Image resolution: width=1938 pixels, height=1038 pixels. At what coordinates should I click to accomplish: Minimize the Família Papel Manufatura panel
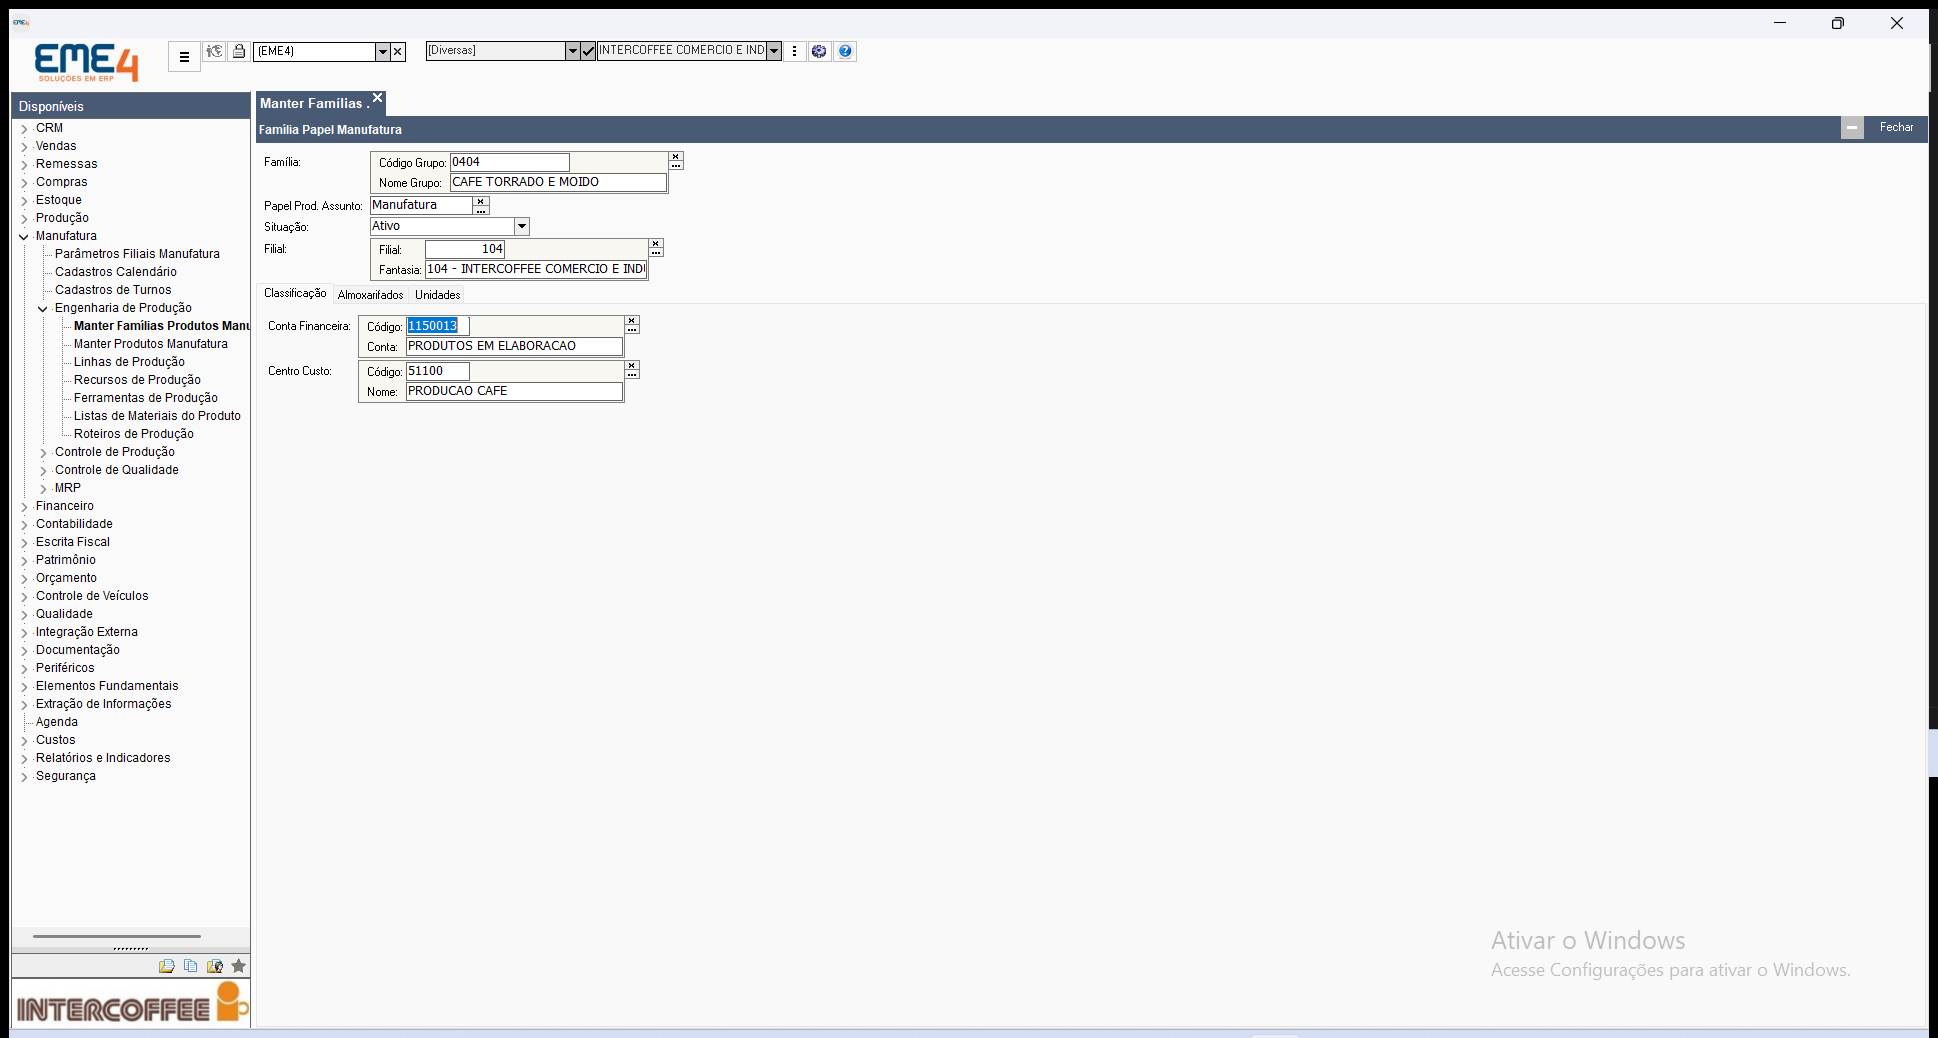pos(1852,128)
